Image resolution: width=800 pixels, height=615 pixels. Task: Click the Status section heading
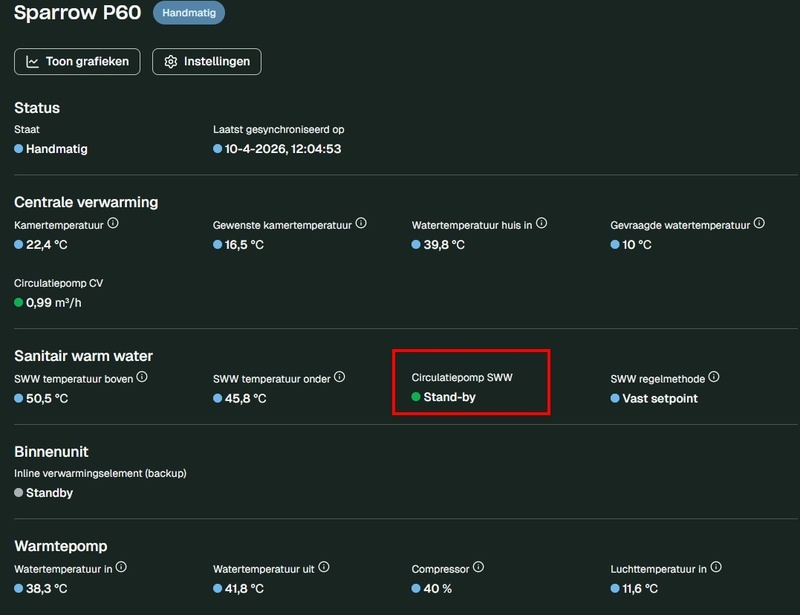[x=37, y=108]
